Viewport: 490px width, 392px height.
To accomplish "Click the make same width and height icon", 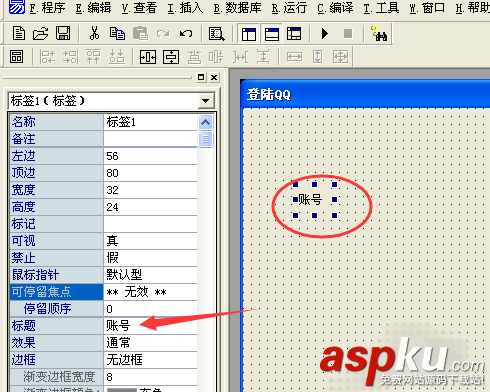I will pos(340,57).
